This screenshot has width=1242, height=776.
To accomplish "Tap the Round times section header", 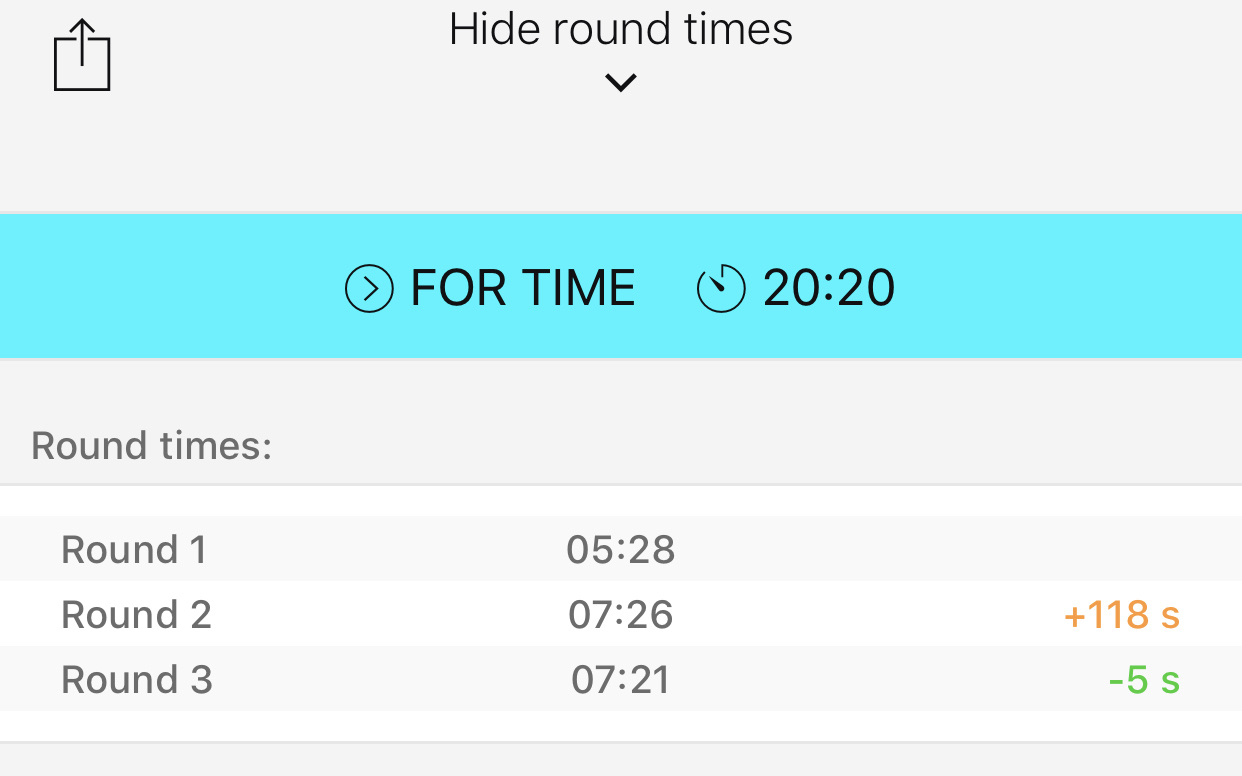I will pos(152,446).
